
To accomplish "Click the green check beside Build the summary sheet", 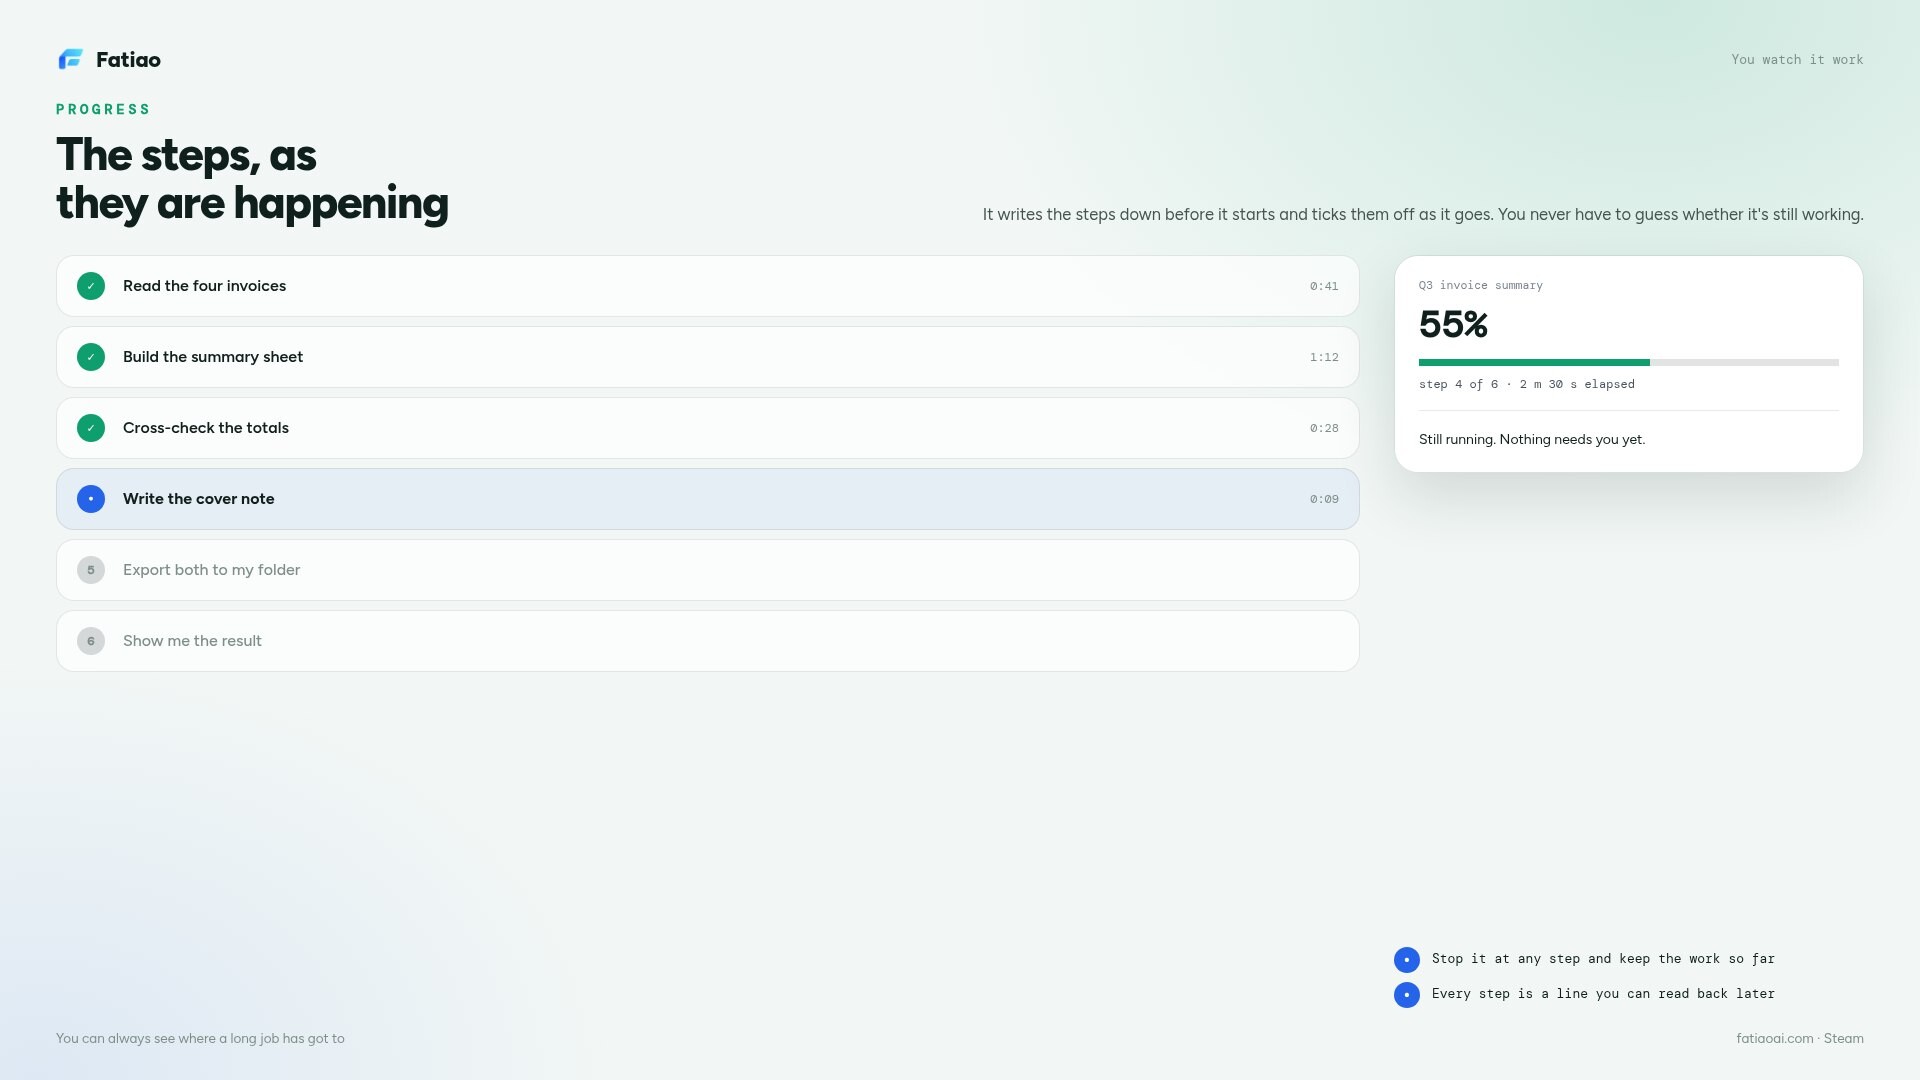I will [x=91, y=357].
